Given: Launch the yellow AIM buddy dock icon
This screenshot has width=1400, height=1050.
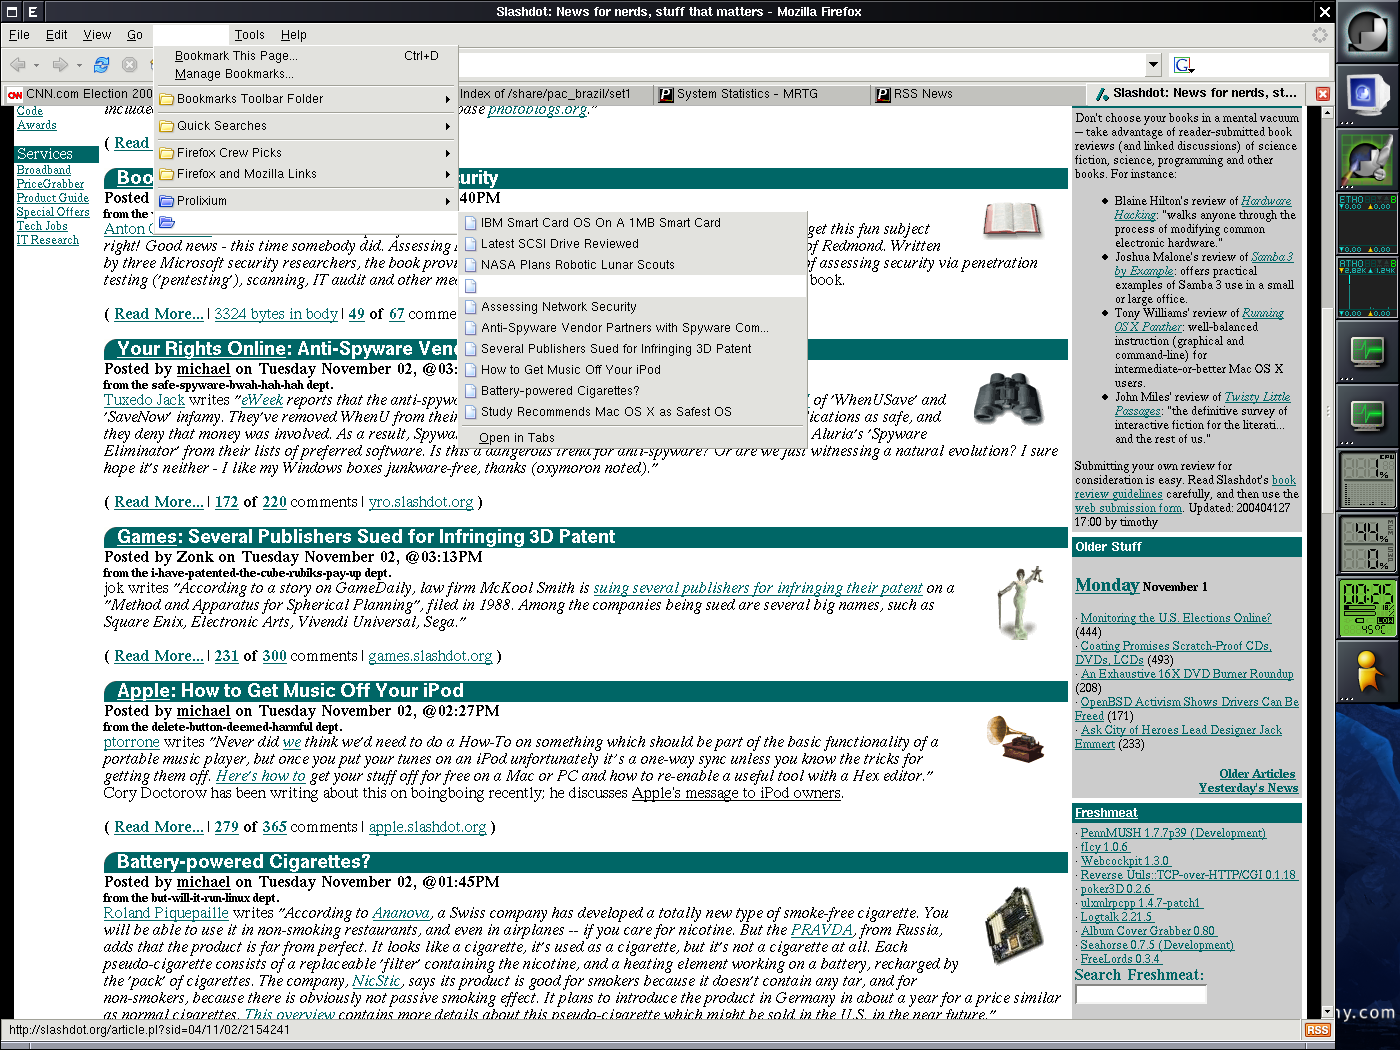Looking at the screenshot, I should pyautogui.click(x=1367, y=671).
